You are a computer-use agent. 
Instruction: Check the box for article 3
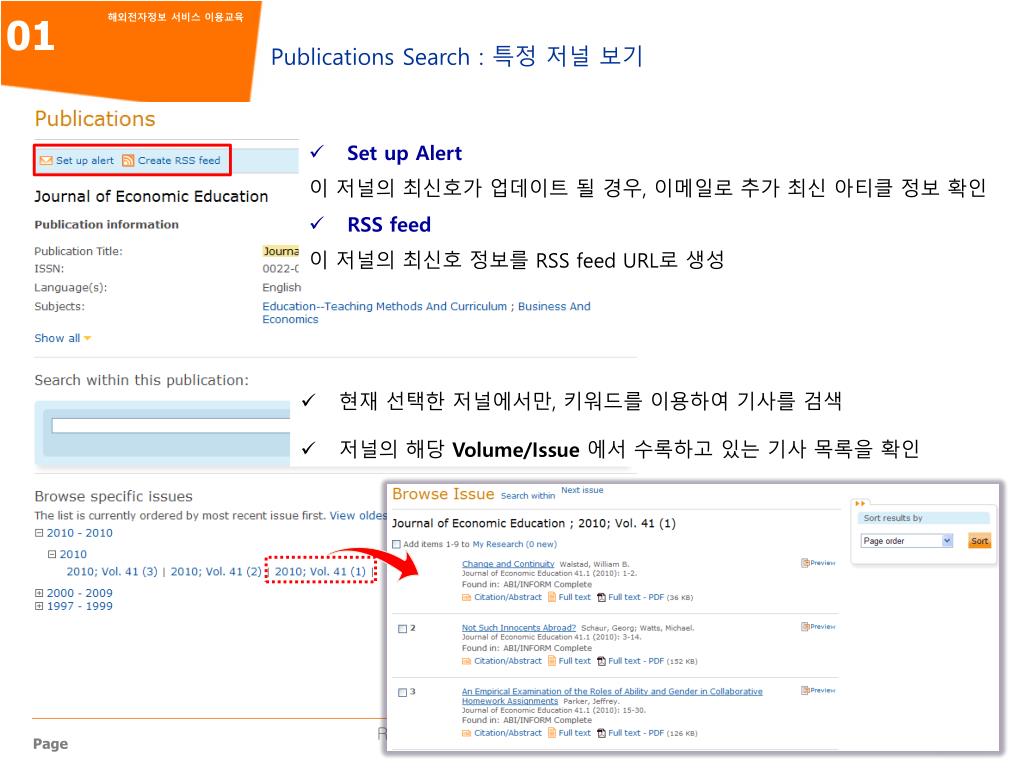(402, 692)
